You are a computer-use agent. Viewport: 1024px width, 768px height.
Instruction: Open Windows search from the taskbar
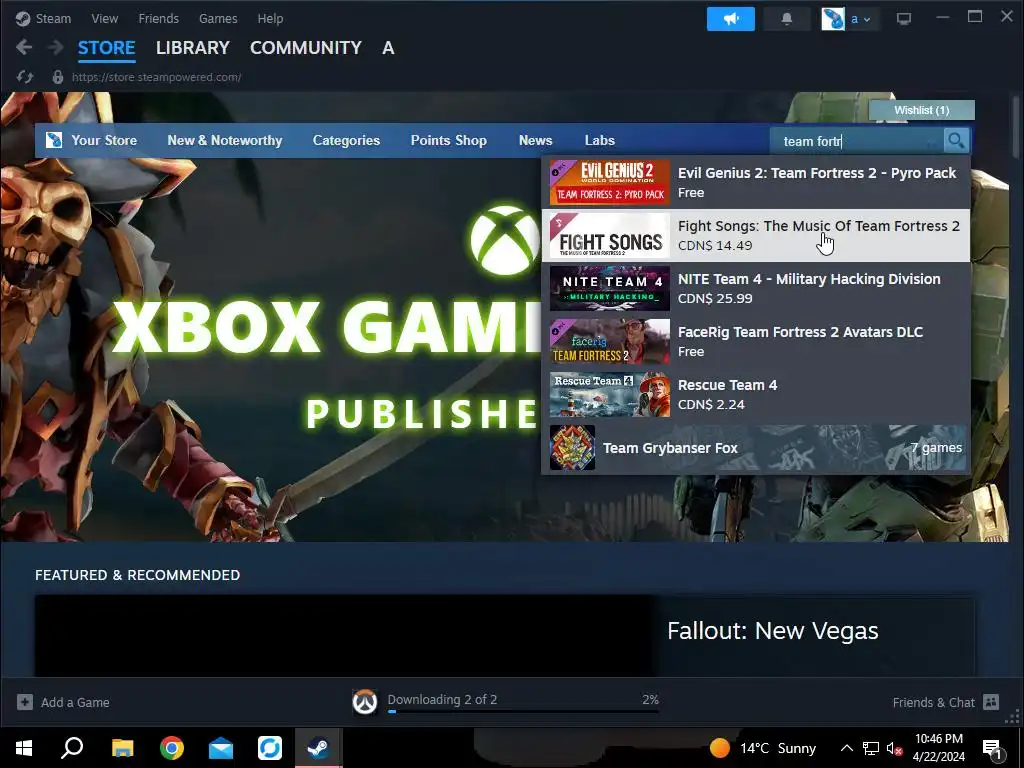[x=72, y=748]
